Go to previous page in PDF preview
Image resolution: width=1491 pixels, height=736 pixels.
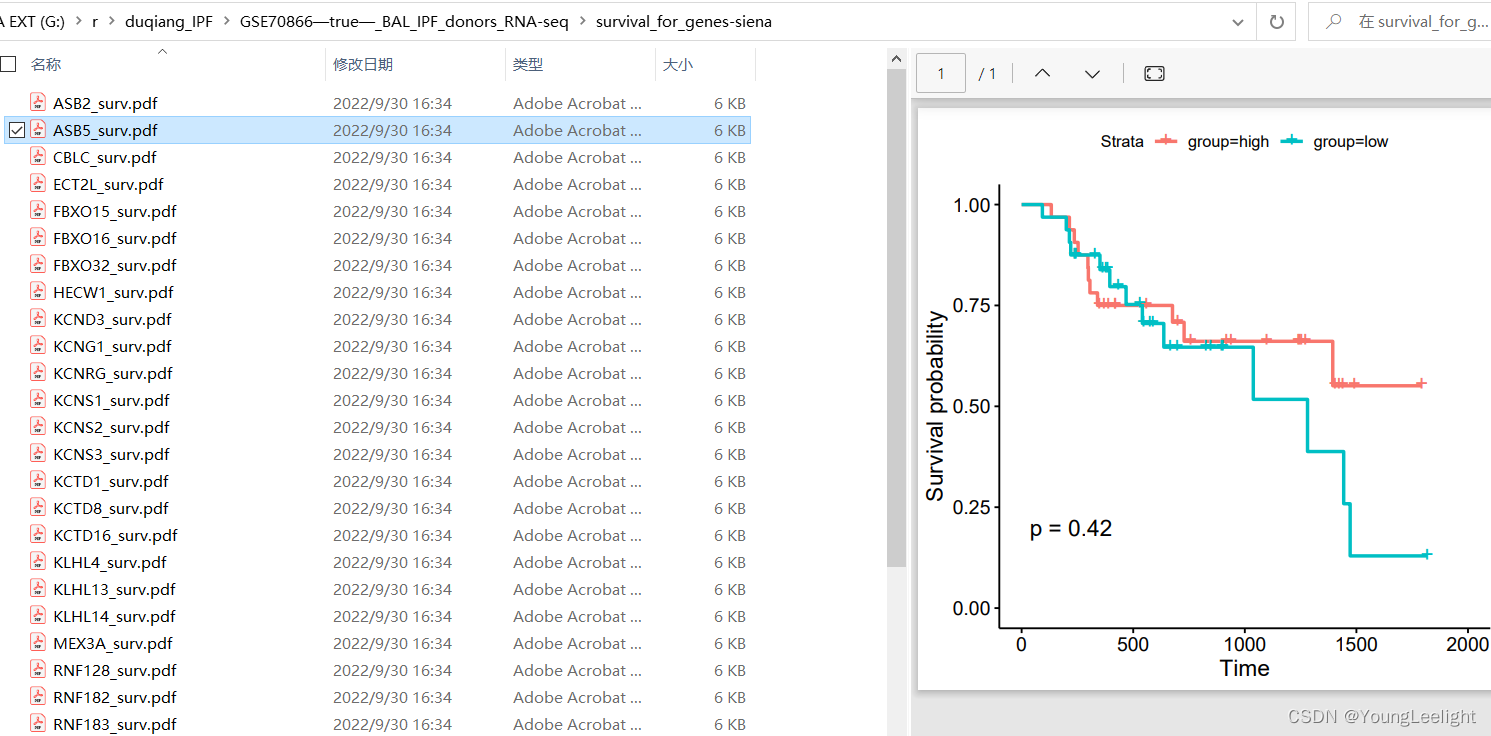coord(1042,73)
